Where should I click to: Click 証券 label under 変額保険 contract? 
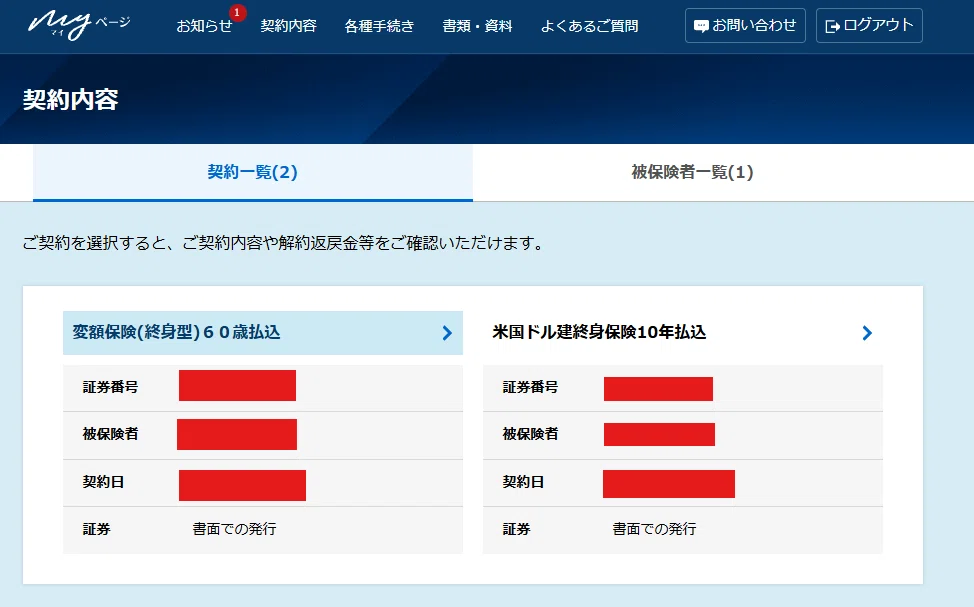pyautogui.click(x=97, y=529)
